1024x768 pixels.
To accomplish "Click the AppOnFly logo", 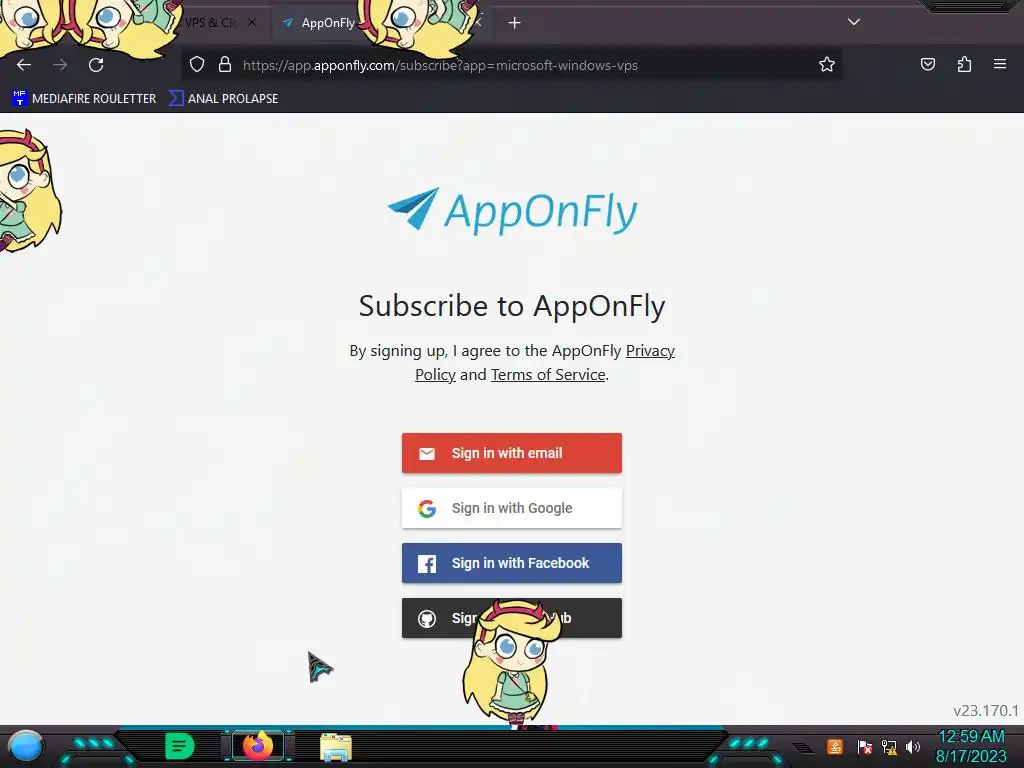I will coord(512,210).
